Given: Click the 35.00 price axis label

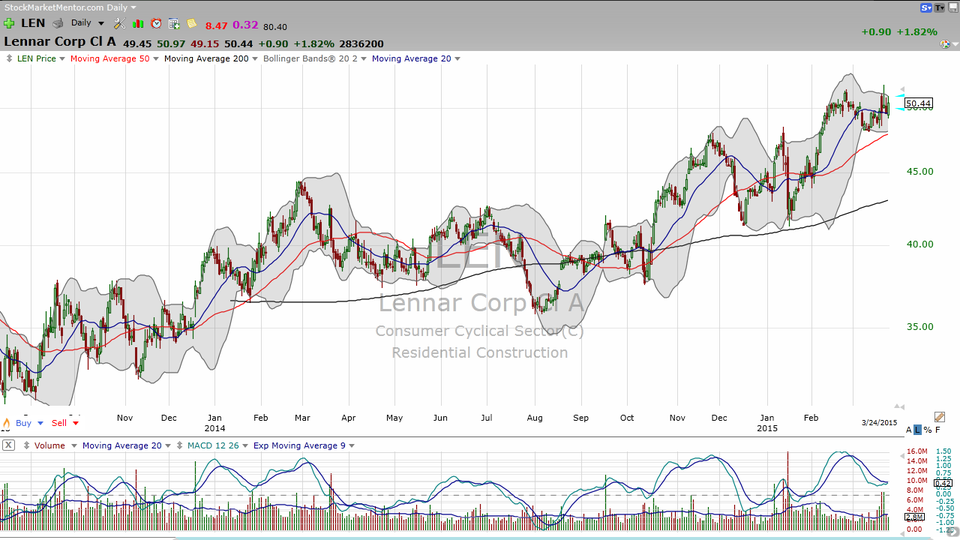Looking at the screenshot, I should point(920,327).
